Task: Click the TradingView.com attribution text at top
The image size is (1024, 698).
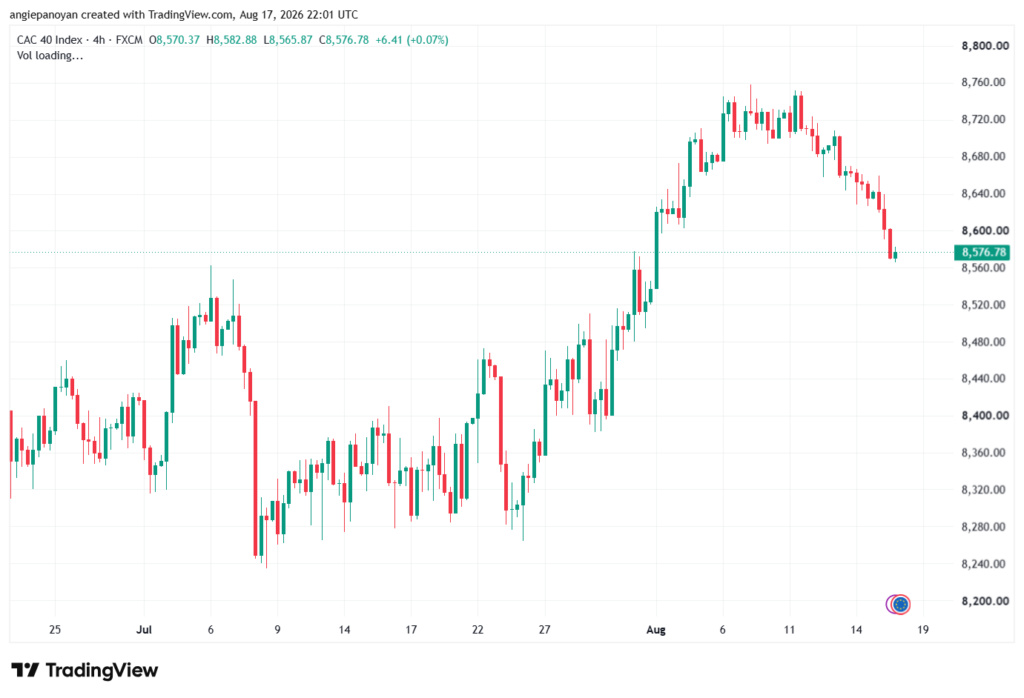Action: click(x=189, y=14)
